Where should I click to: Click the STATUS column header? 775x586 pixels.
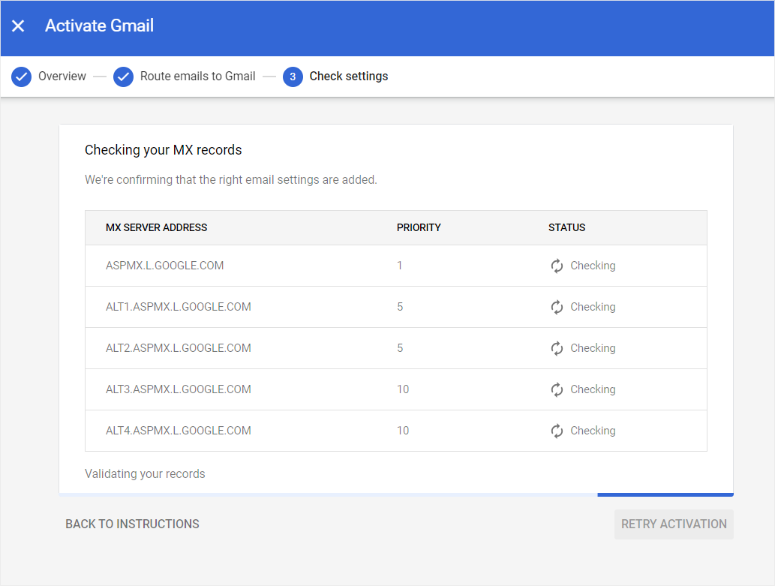566,227
